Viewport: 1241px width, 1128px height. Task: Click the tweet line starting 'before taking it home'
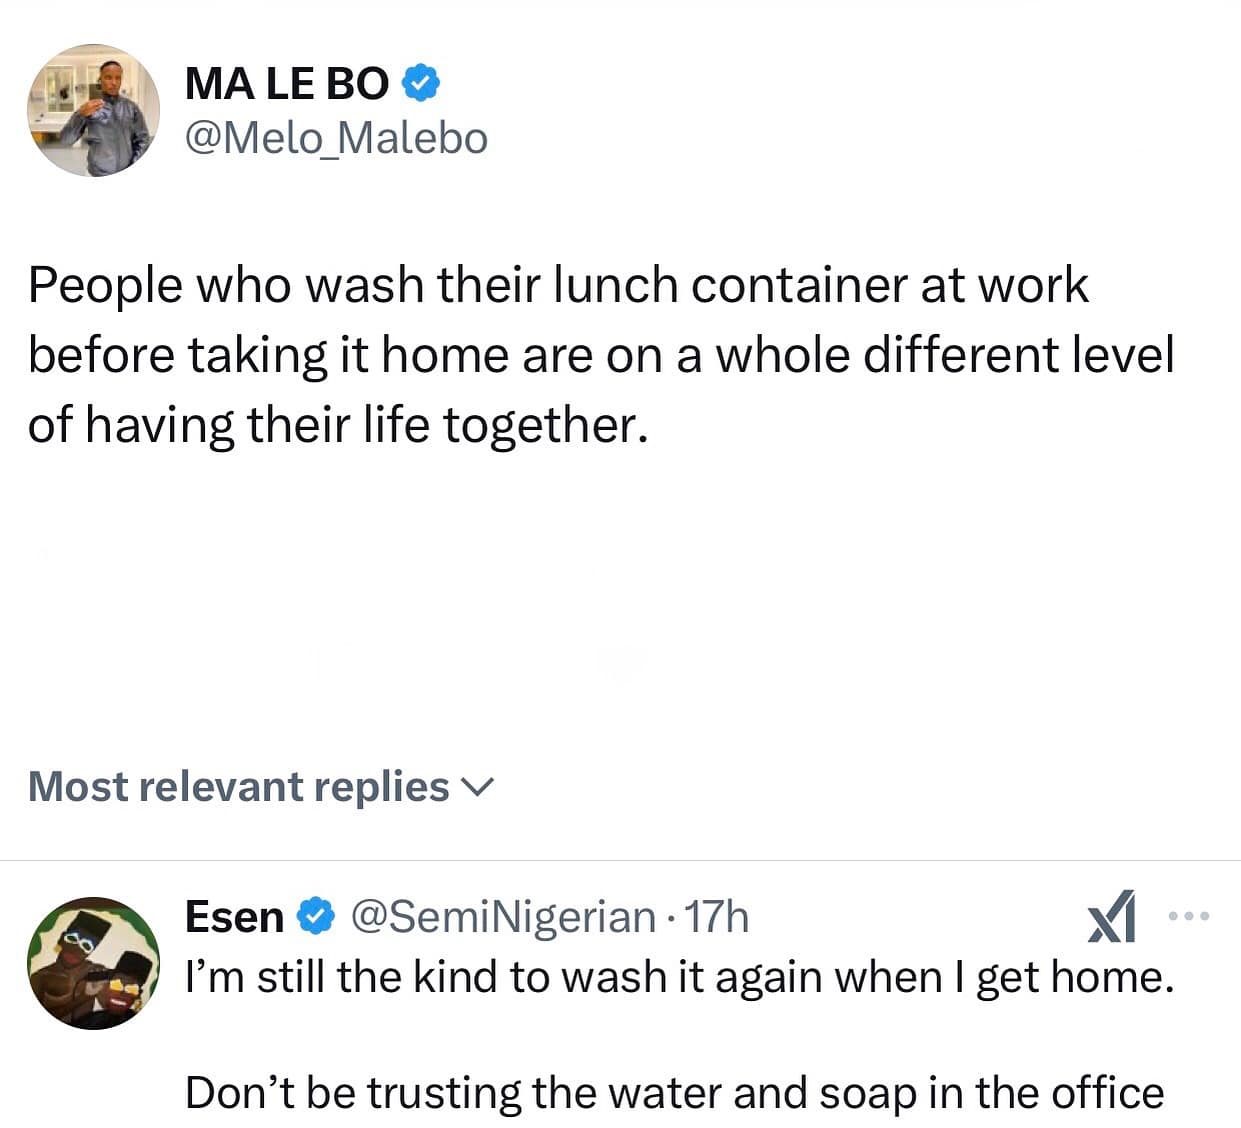[x=600, y=355]
